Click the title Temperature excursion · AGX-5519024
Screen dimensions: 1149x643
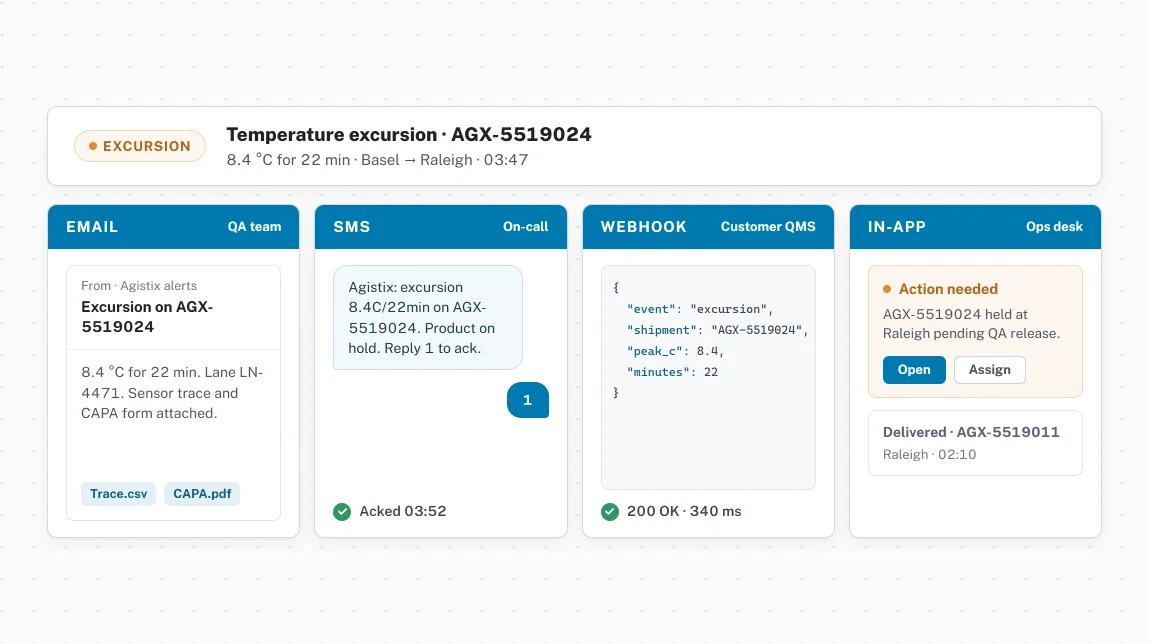pyautogui.click(x=409, y=135)
